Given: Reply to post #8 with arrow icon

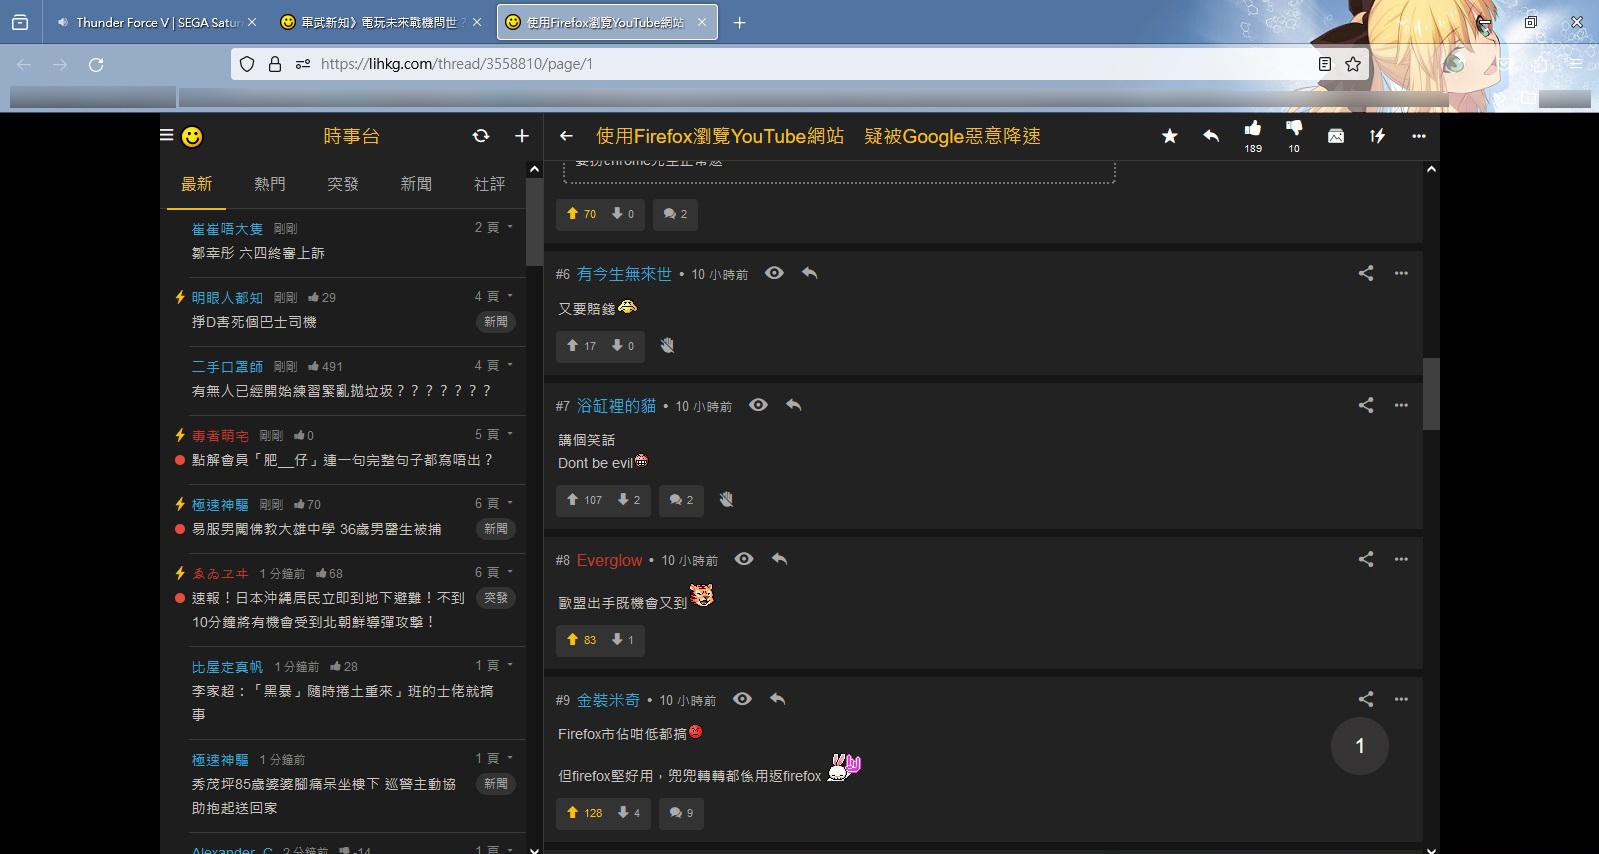Looking at the screenshot, I should point(780,559).
